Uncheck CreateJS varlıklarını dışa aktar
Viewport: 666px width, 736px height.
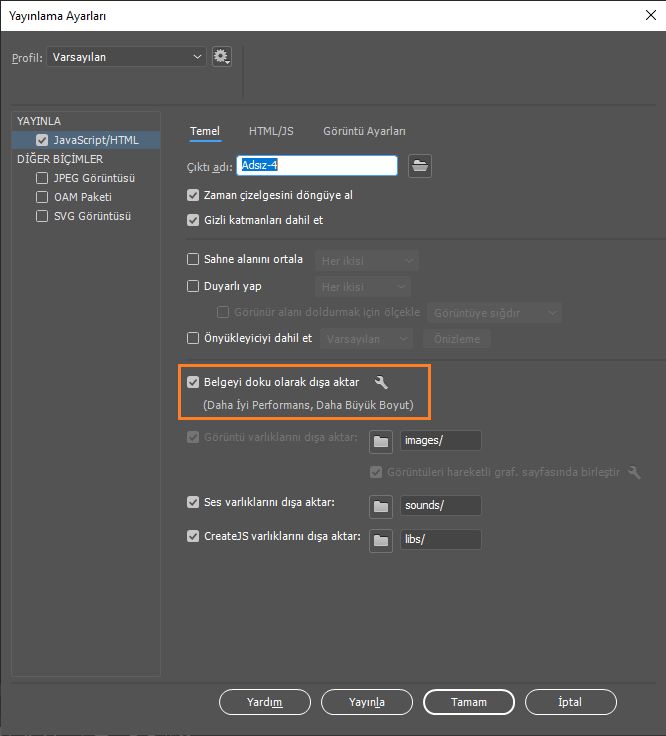coord(193,536)
